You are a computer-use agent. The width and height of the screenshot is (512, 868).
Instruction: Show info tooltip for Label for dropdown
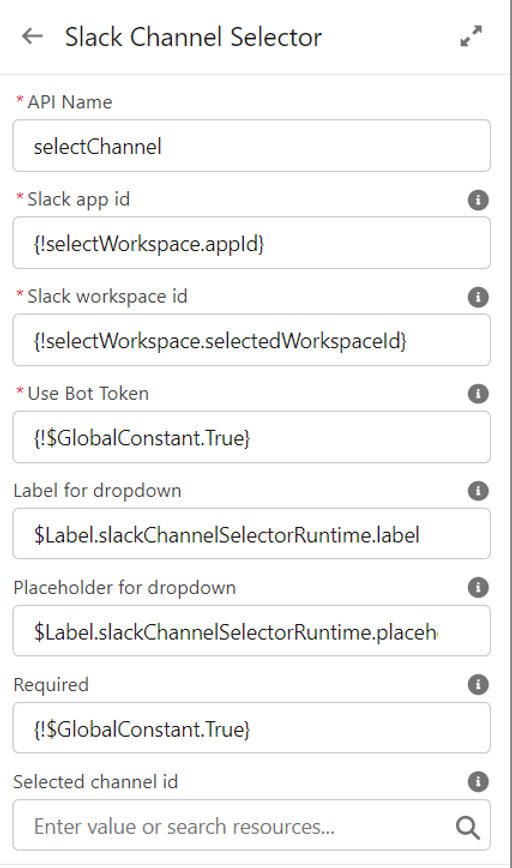[478, 490]
